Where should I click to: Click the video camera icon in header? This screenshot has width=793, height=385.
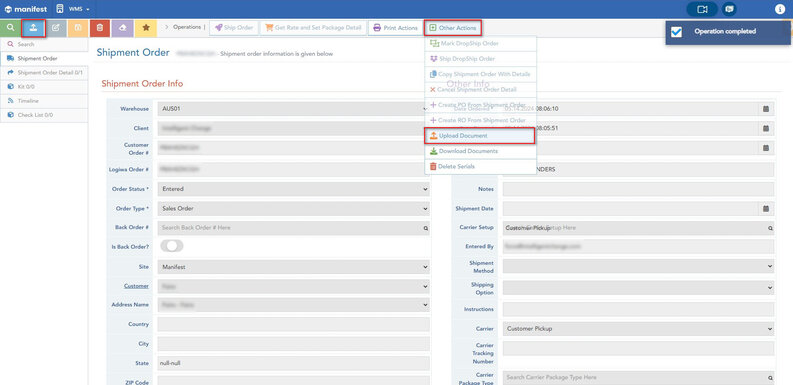tap(701, 9)
